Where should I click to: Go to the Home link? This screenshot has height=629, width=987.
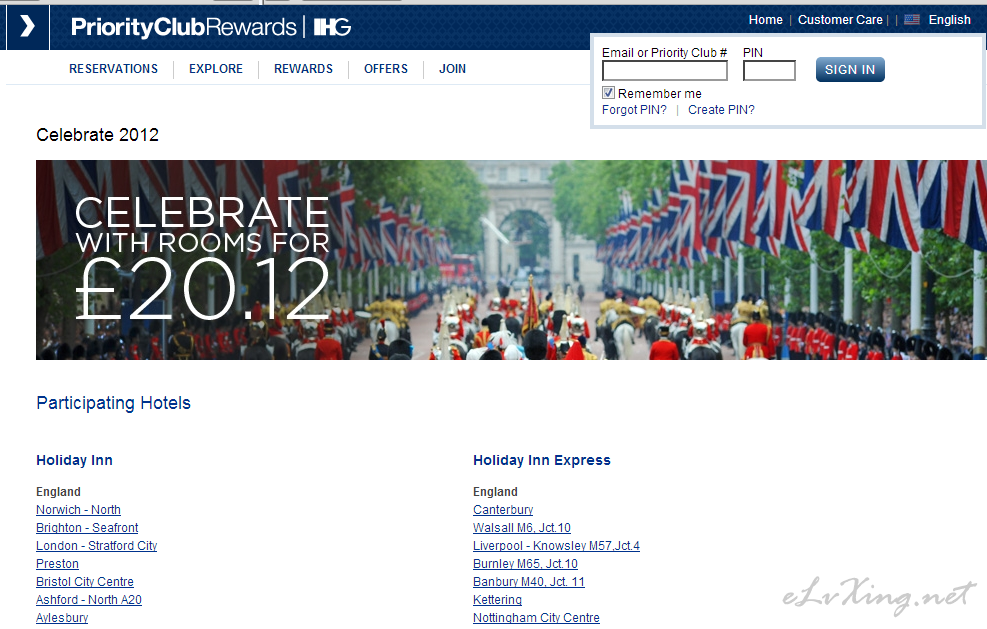point(765,20)
